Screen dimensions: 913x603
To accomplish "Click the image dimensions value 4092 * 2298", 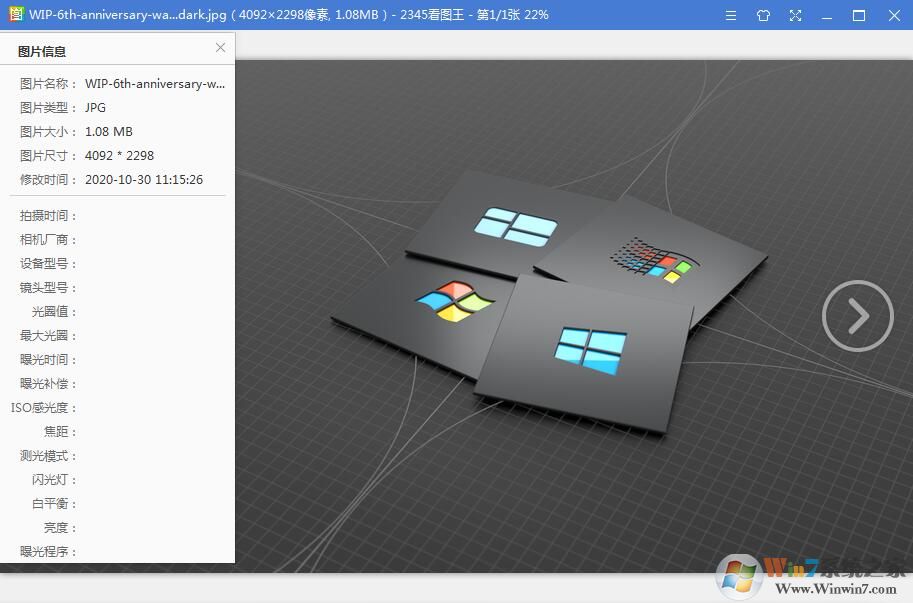I will click(121, 155).
